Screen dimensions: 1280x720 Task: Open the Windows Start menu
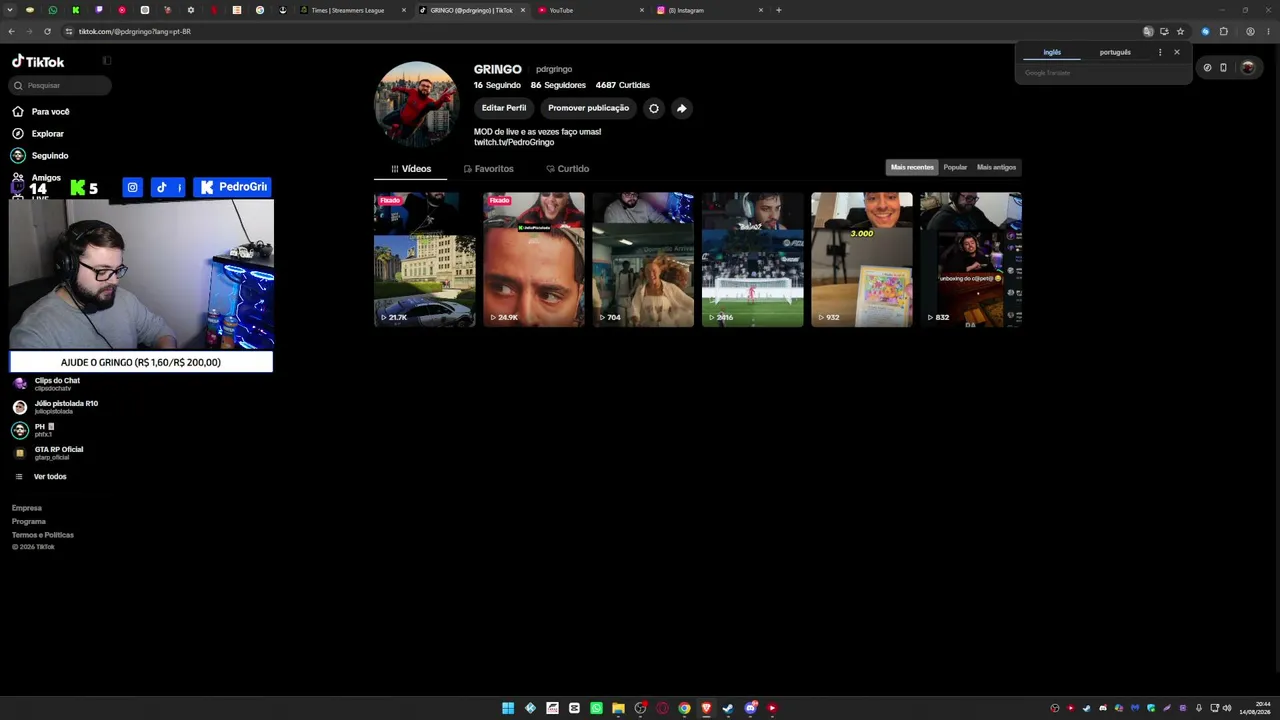pyautogui.click(x=508, y=708)
